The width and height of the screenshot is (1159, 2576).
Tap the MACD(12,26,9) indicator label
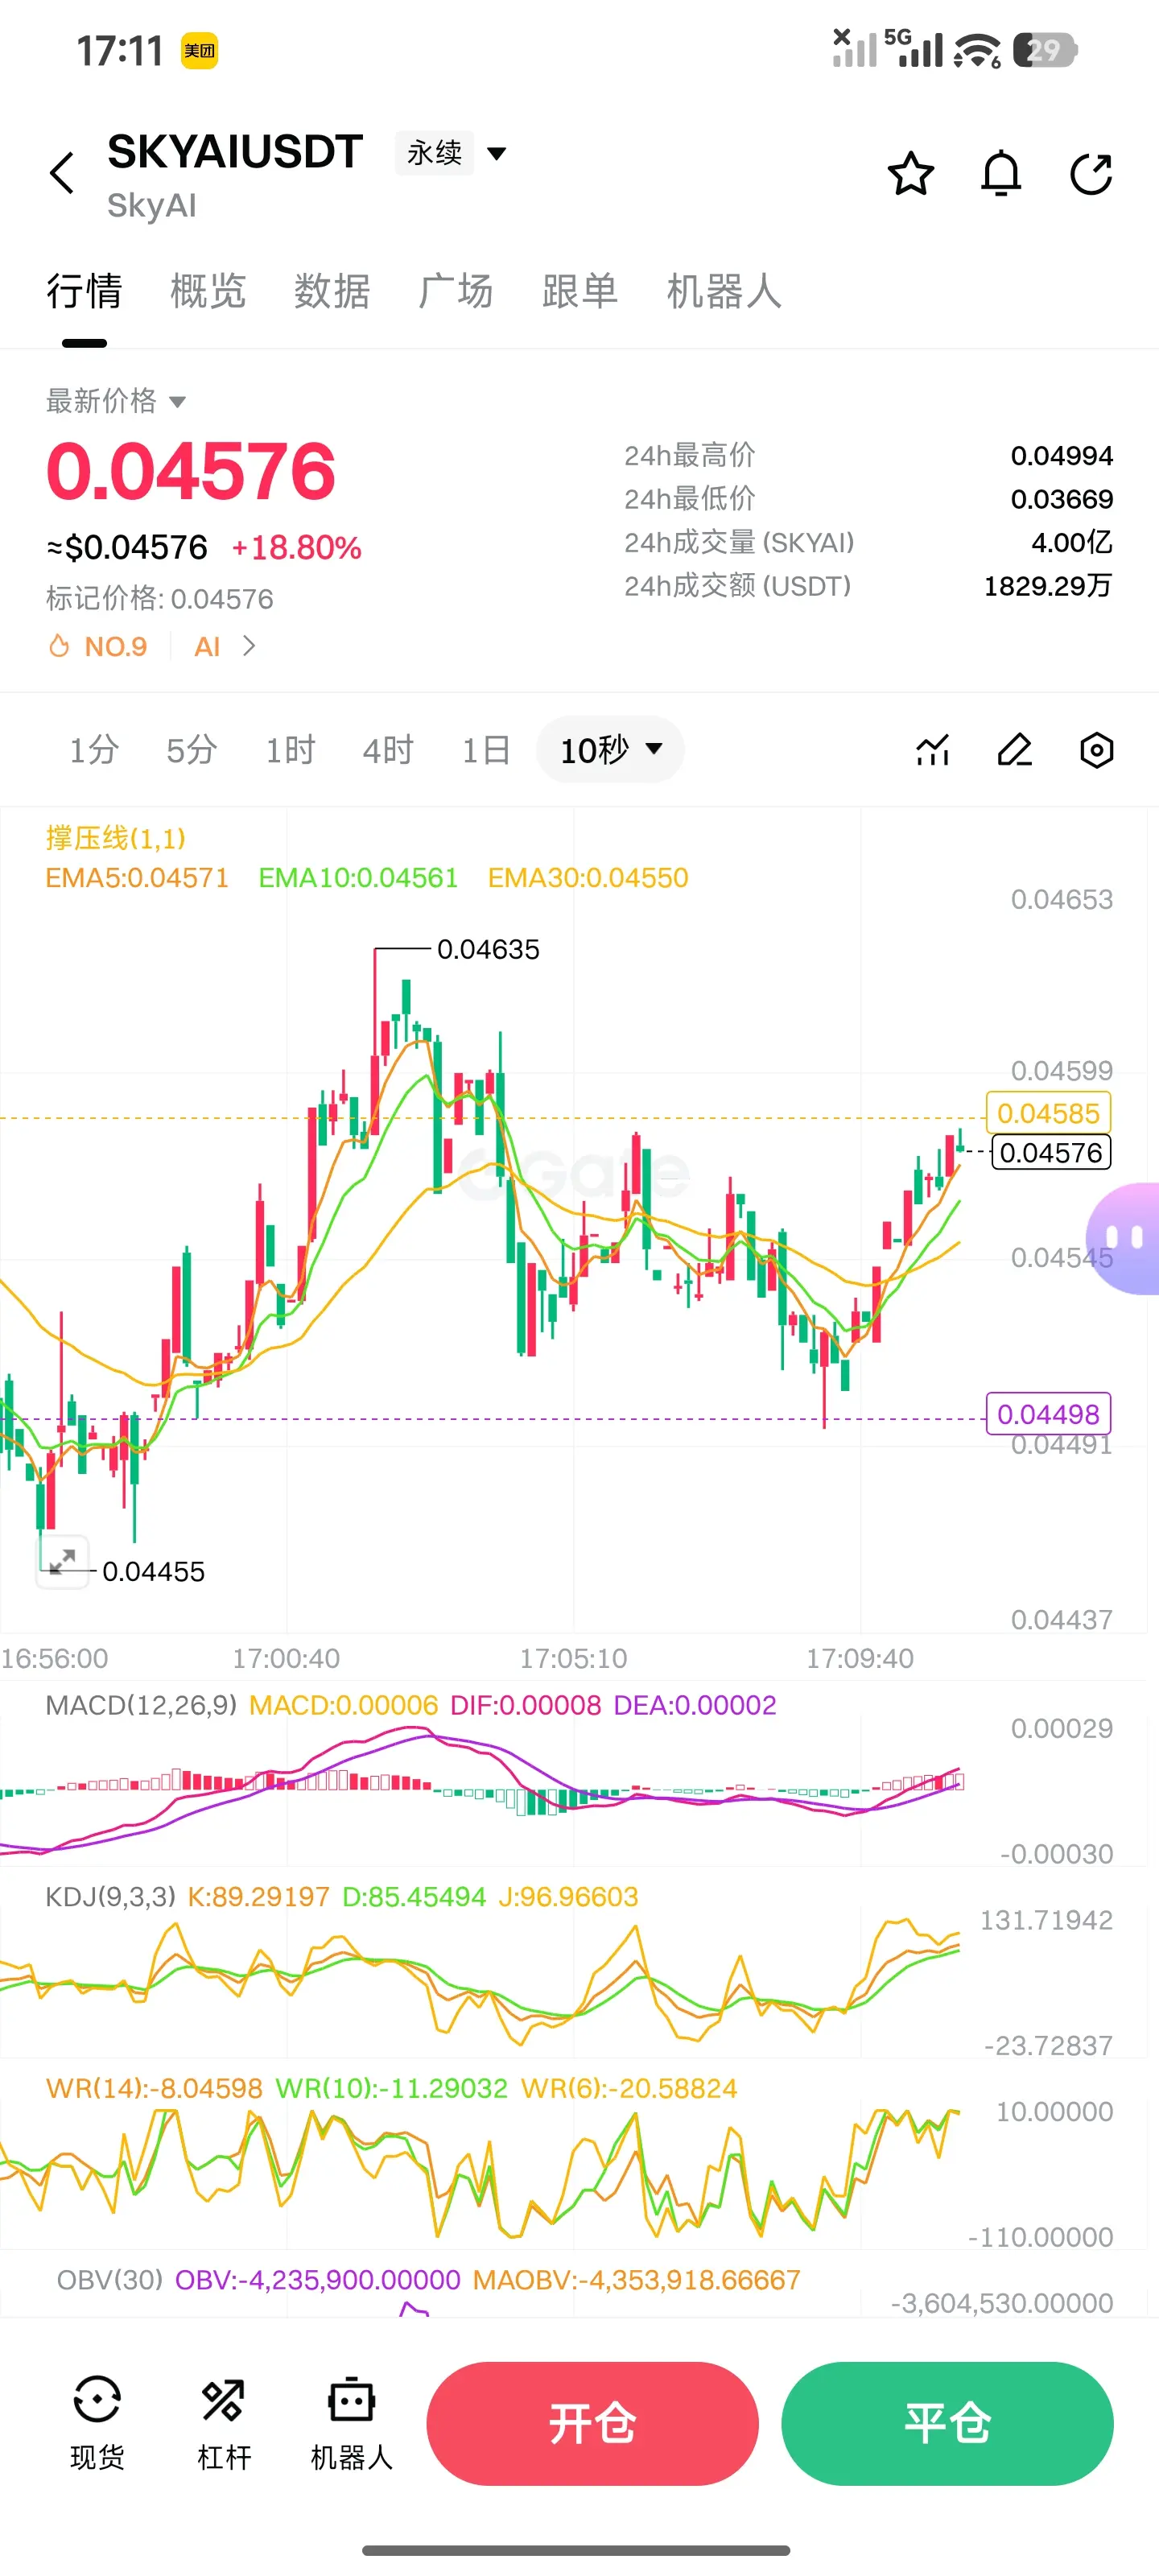coord(141,1706)
